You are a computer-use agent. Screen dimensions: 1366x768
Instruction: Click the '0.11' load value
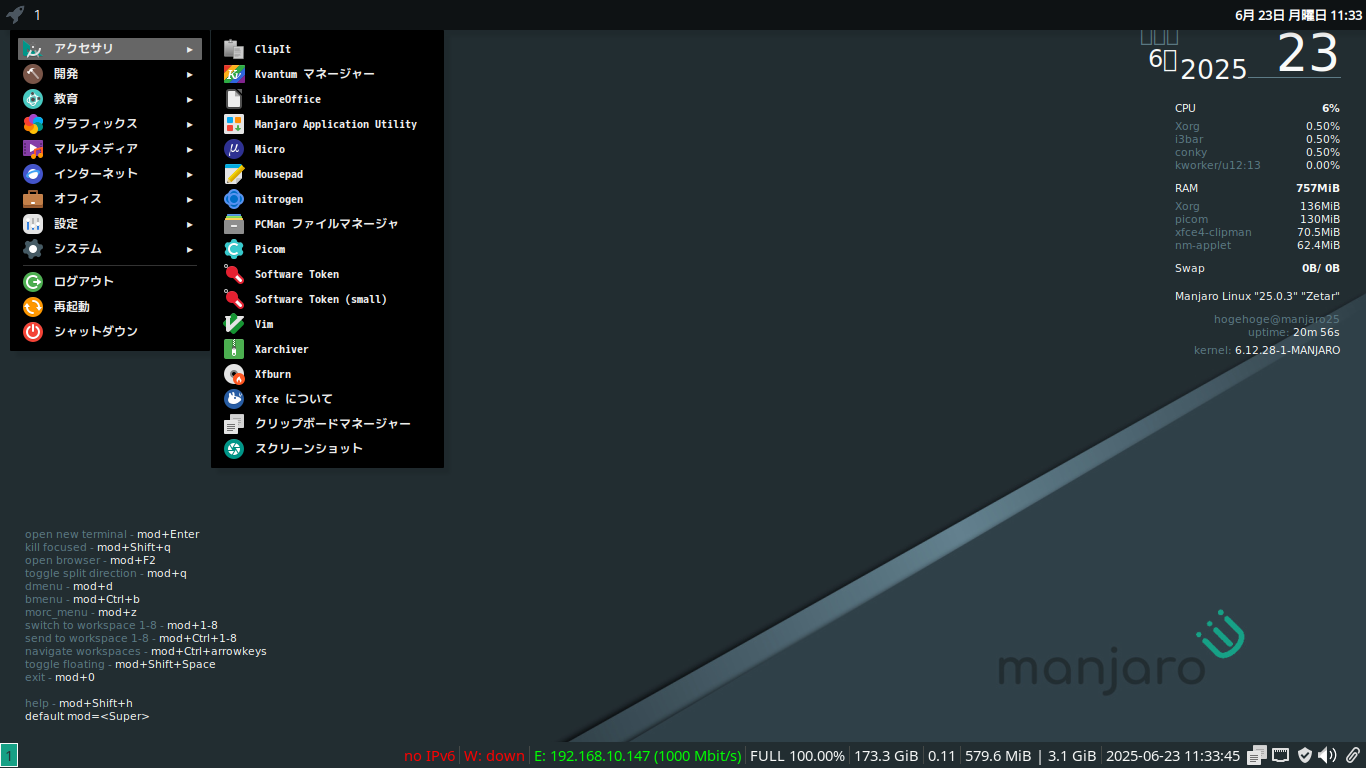pos(942,756)
